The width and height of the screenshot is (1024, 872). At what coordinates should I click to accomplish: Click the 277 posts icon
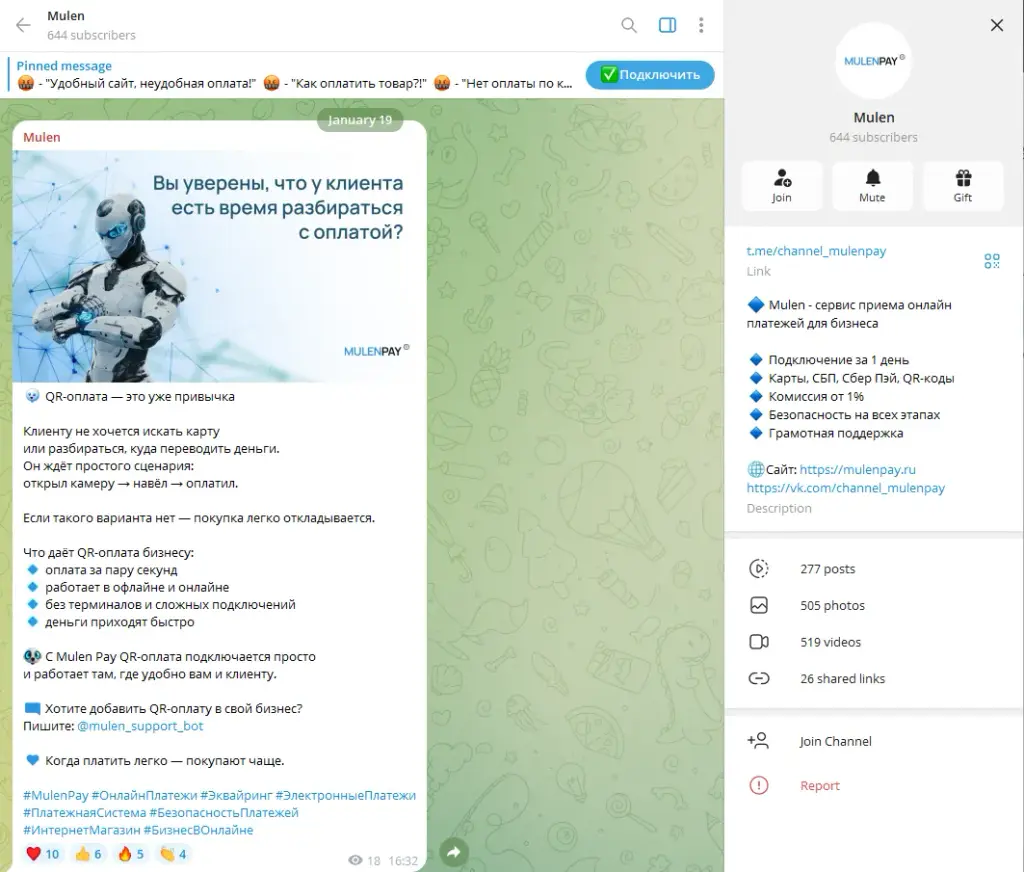point(759,569)
